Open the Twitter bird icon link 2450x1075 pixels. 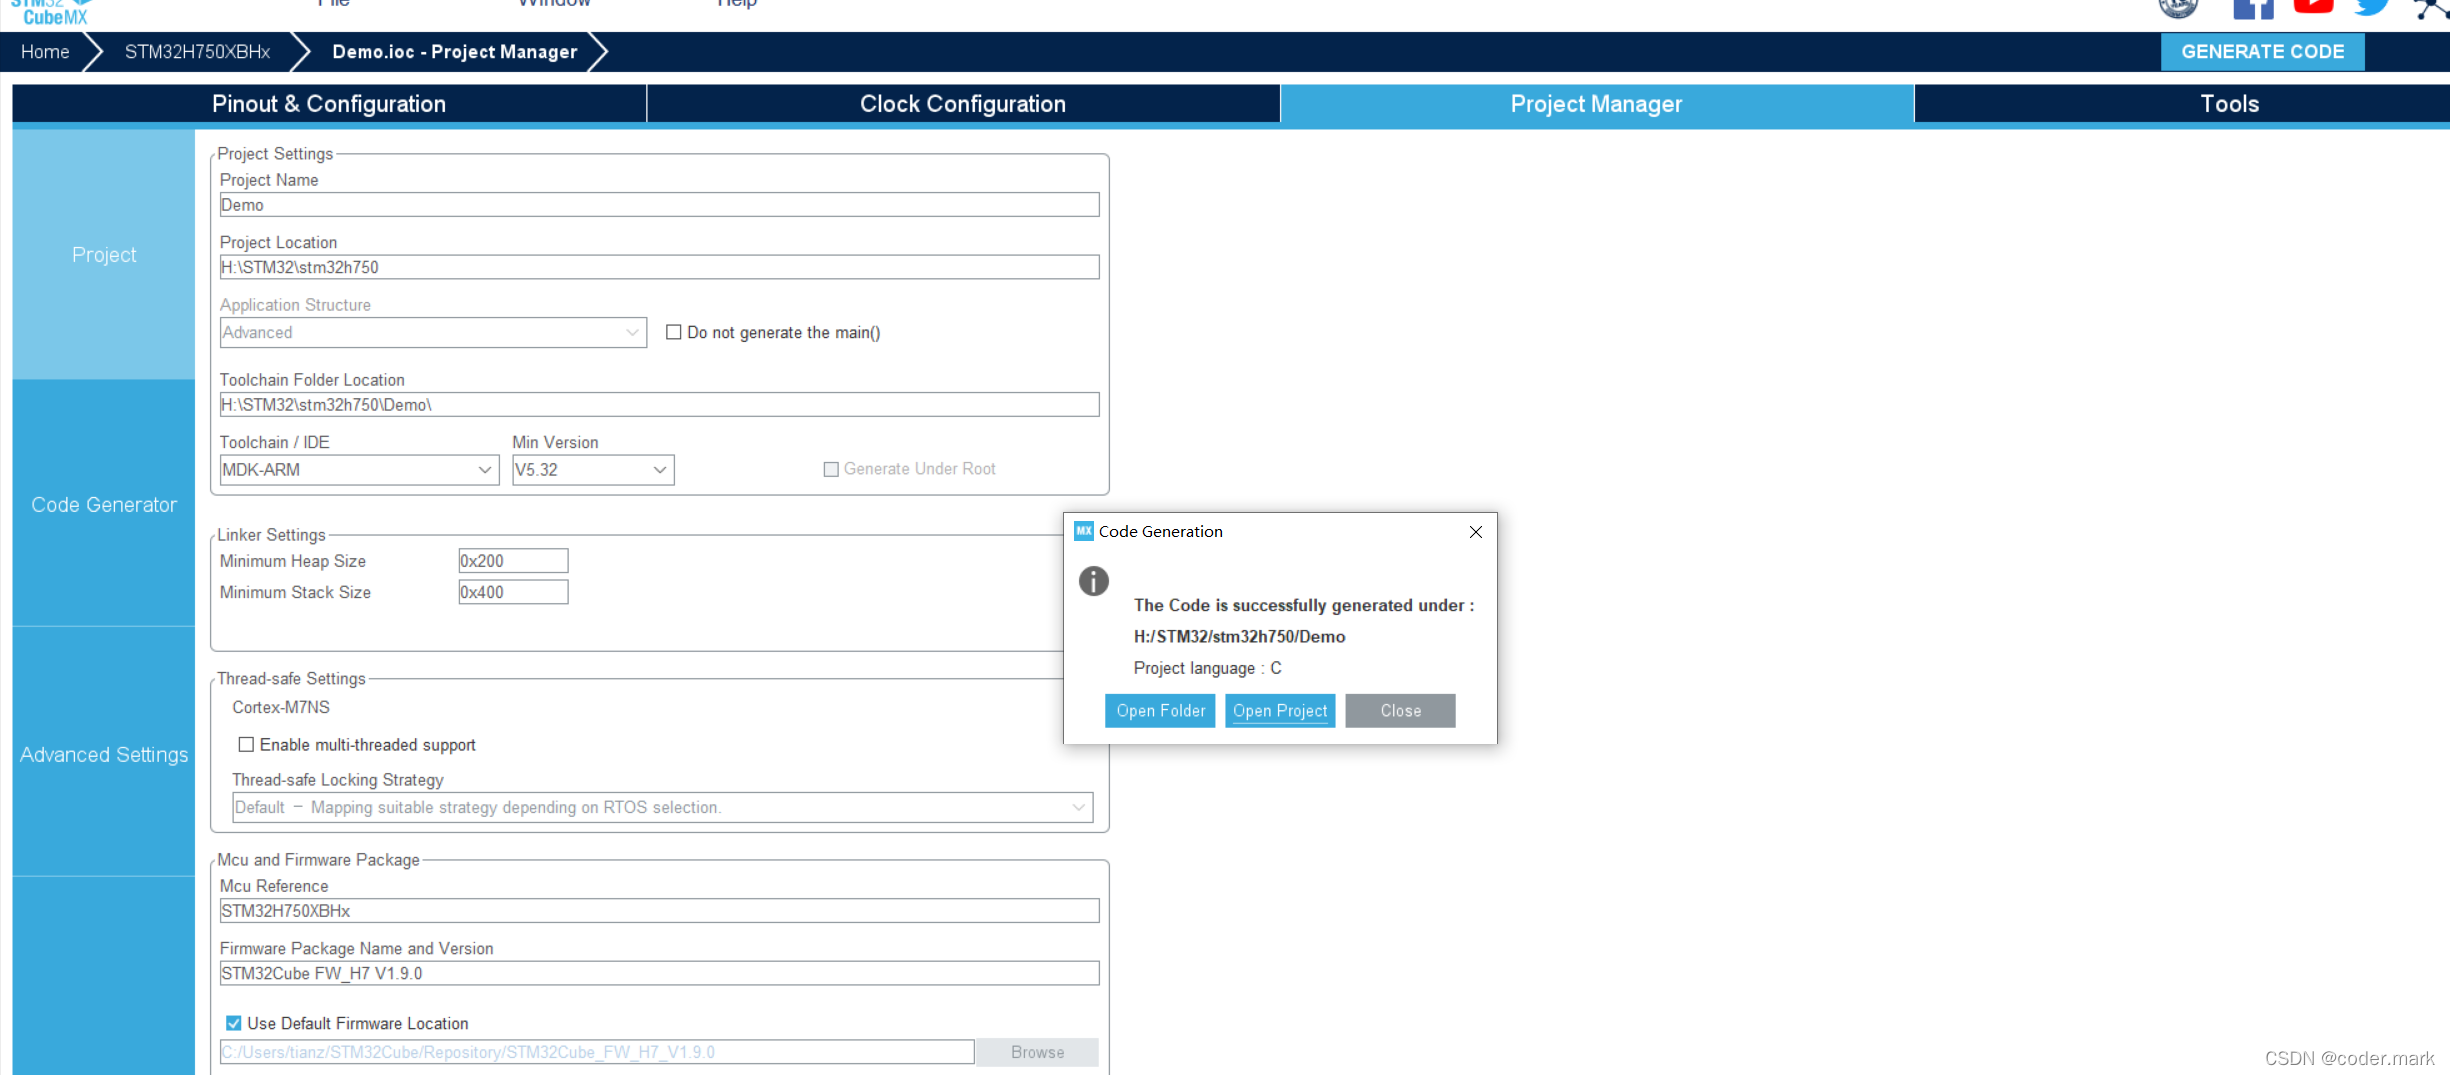pos(2371,8)
